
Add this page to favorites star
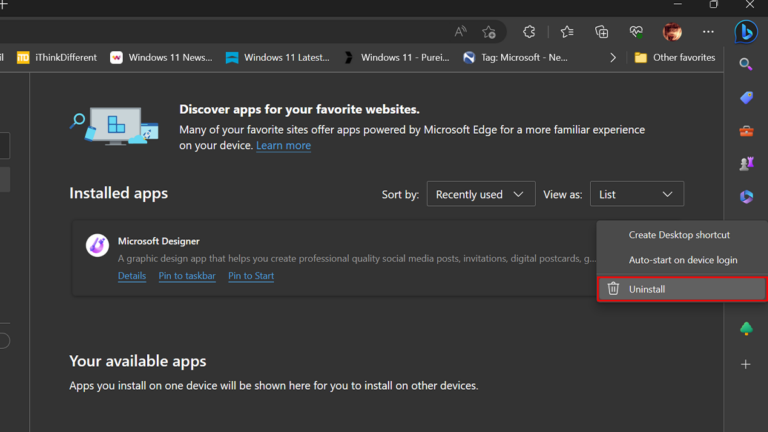488,32
